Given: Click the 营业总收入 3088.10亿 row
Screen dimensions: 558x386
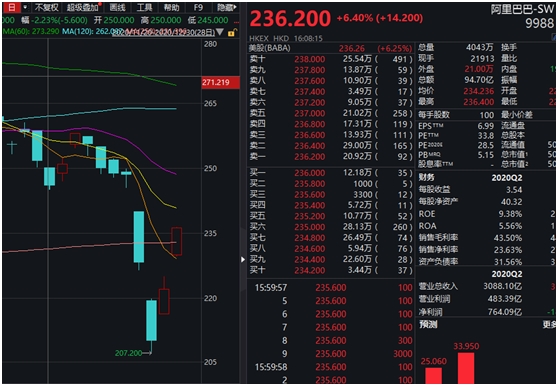Looking at the screenshot, I should tap(470, 286).
